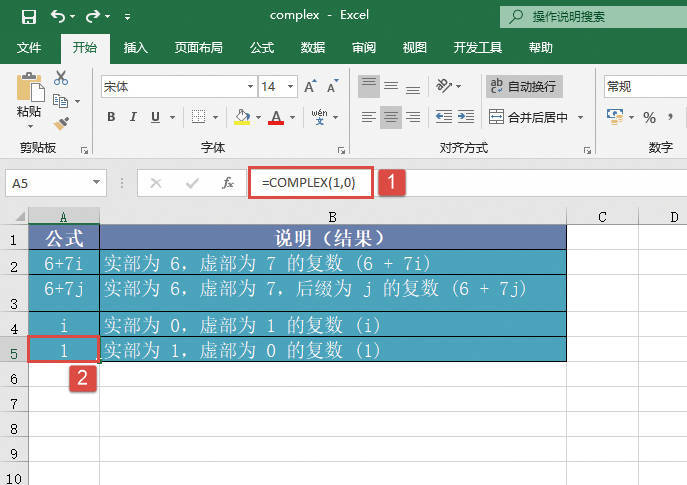
Task: Toggle the 自动换行 wrap text button
Action: [524, 87]
